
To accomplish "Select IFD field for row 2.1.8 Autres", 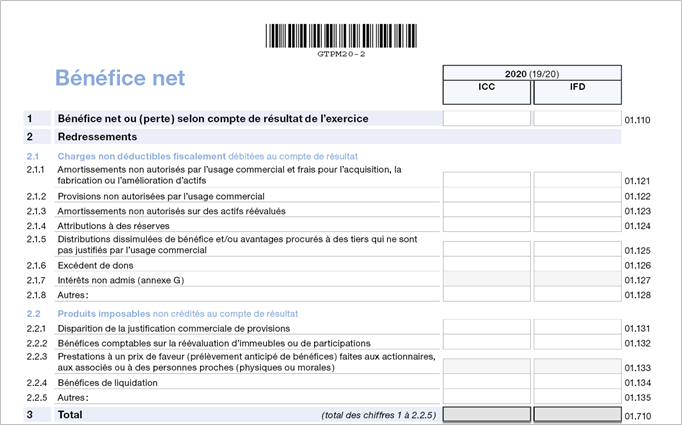I will [577, 295].
